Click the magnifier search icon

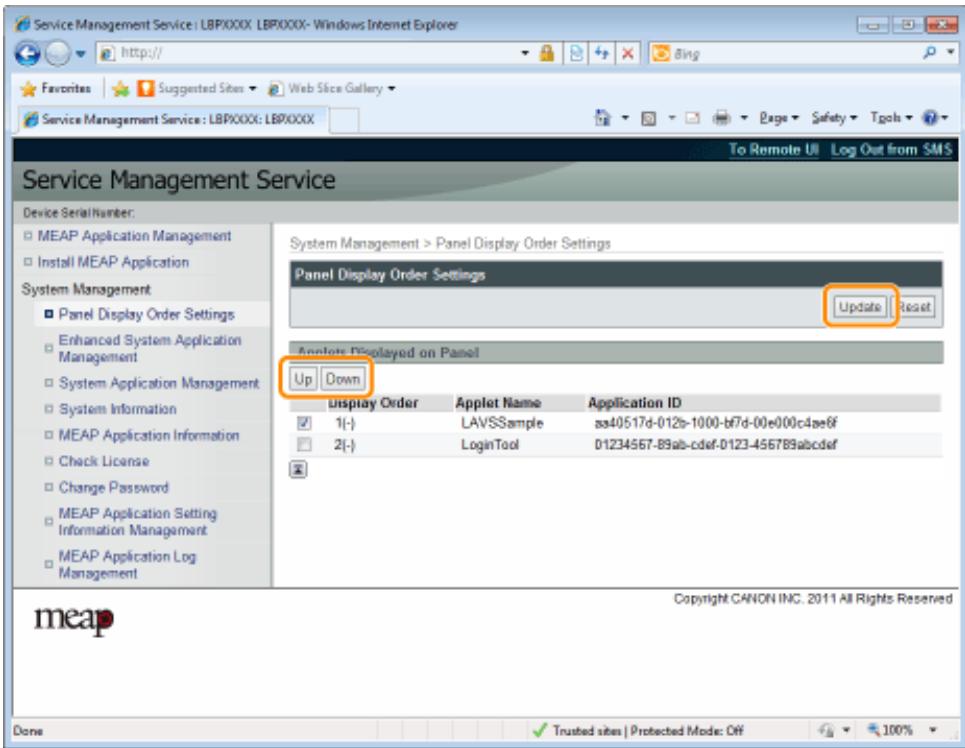pos(929,53)
